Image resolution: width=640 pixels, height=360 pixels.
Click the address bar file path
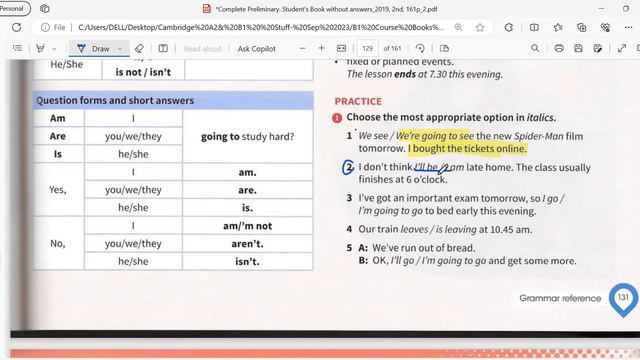point(260,27)
